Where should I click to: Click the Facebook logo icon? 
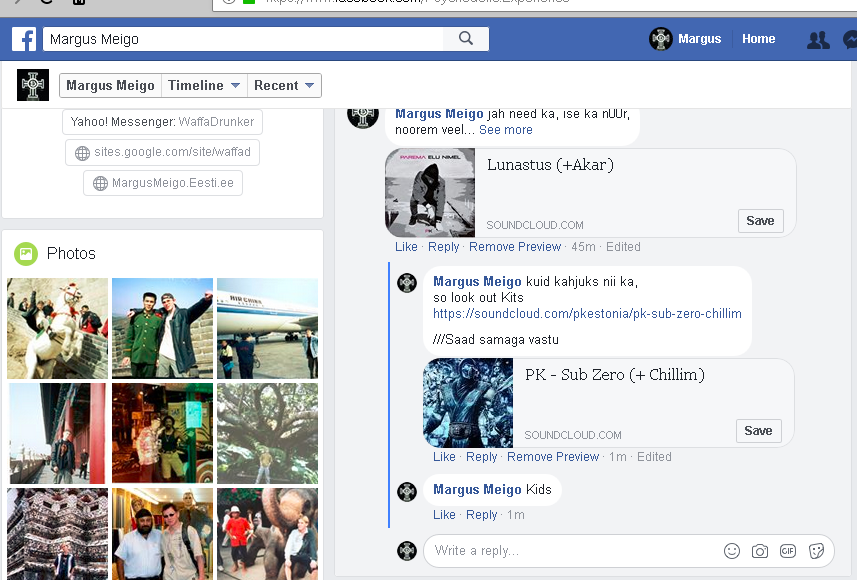tap(24, 39)
